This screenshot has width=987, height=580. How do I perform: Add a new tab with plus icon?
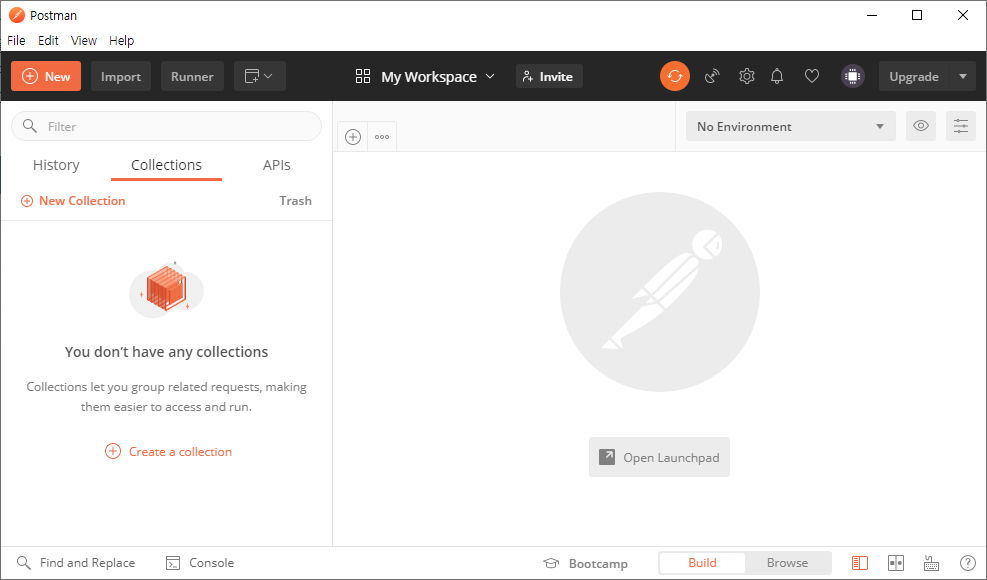pos(353,137)
